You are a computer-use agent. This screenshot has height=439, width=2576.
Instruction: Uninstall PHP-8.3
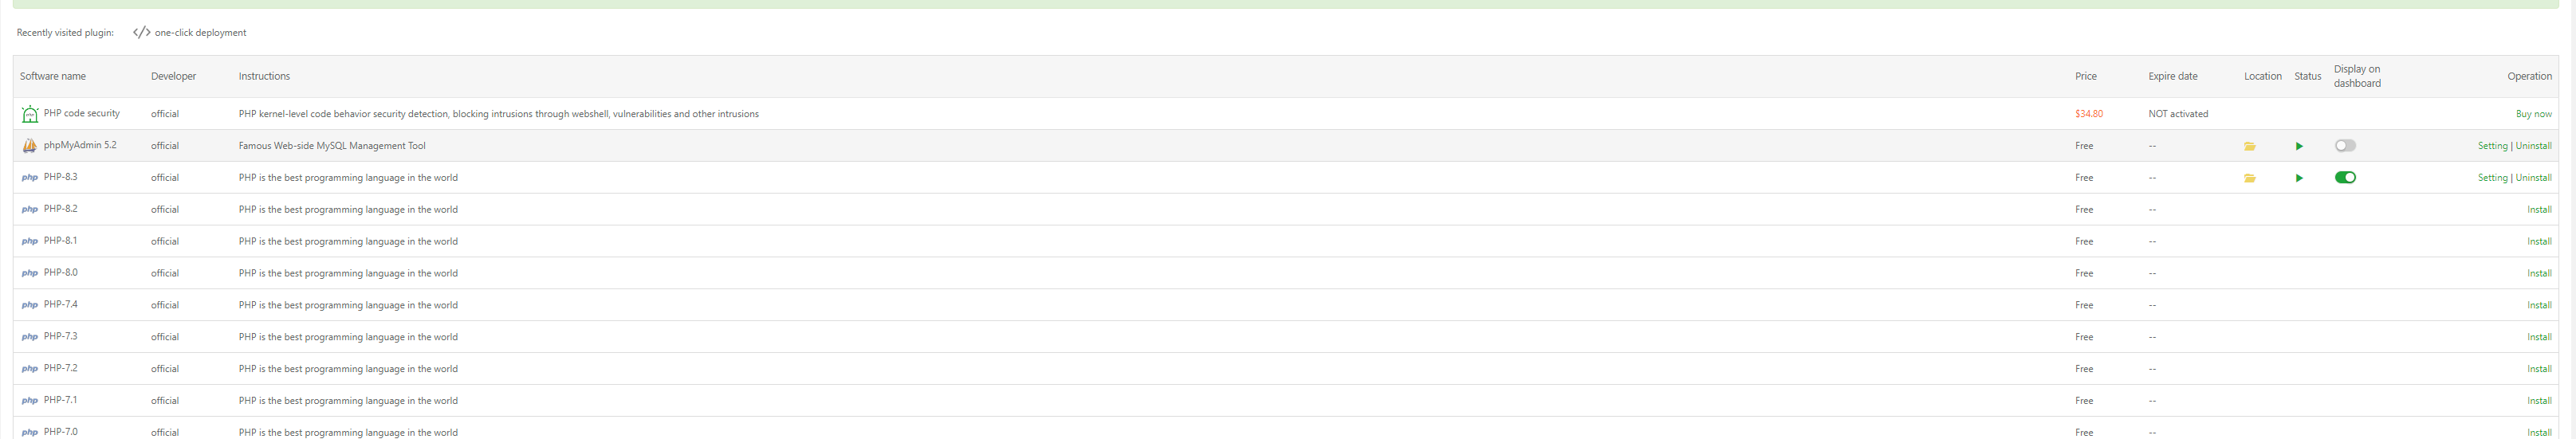click(x=2533, y=178)
